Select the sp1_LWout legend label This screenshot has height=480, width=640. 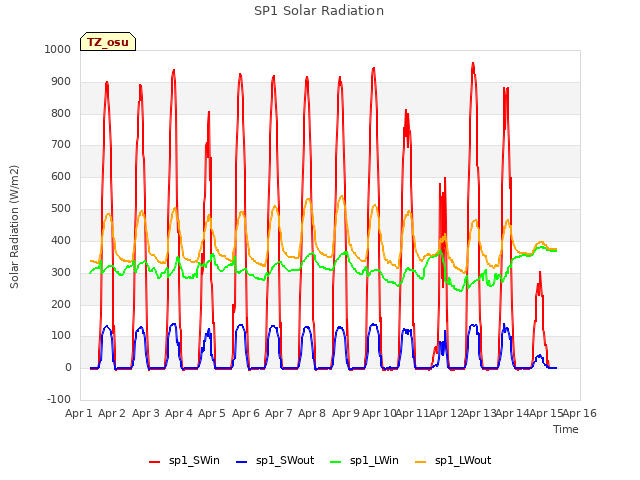(x=463, y=461)
